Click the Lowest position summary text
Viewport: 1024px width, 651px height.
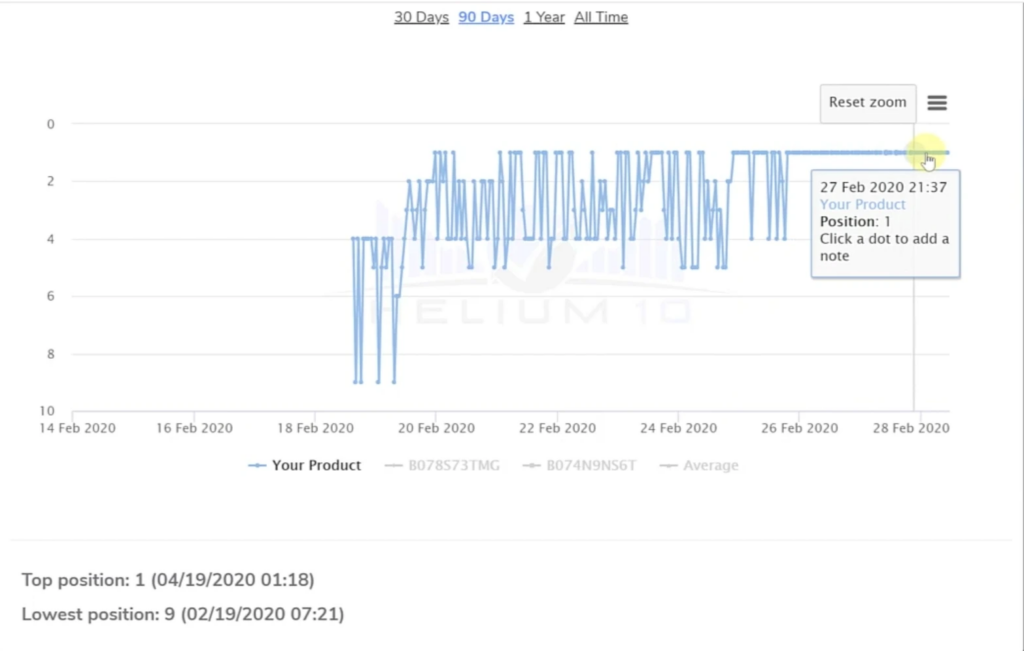[x=183, y=614]
